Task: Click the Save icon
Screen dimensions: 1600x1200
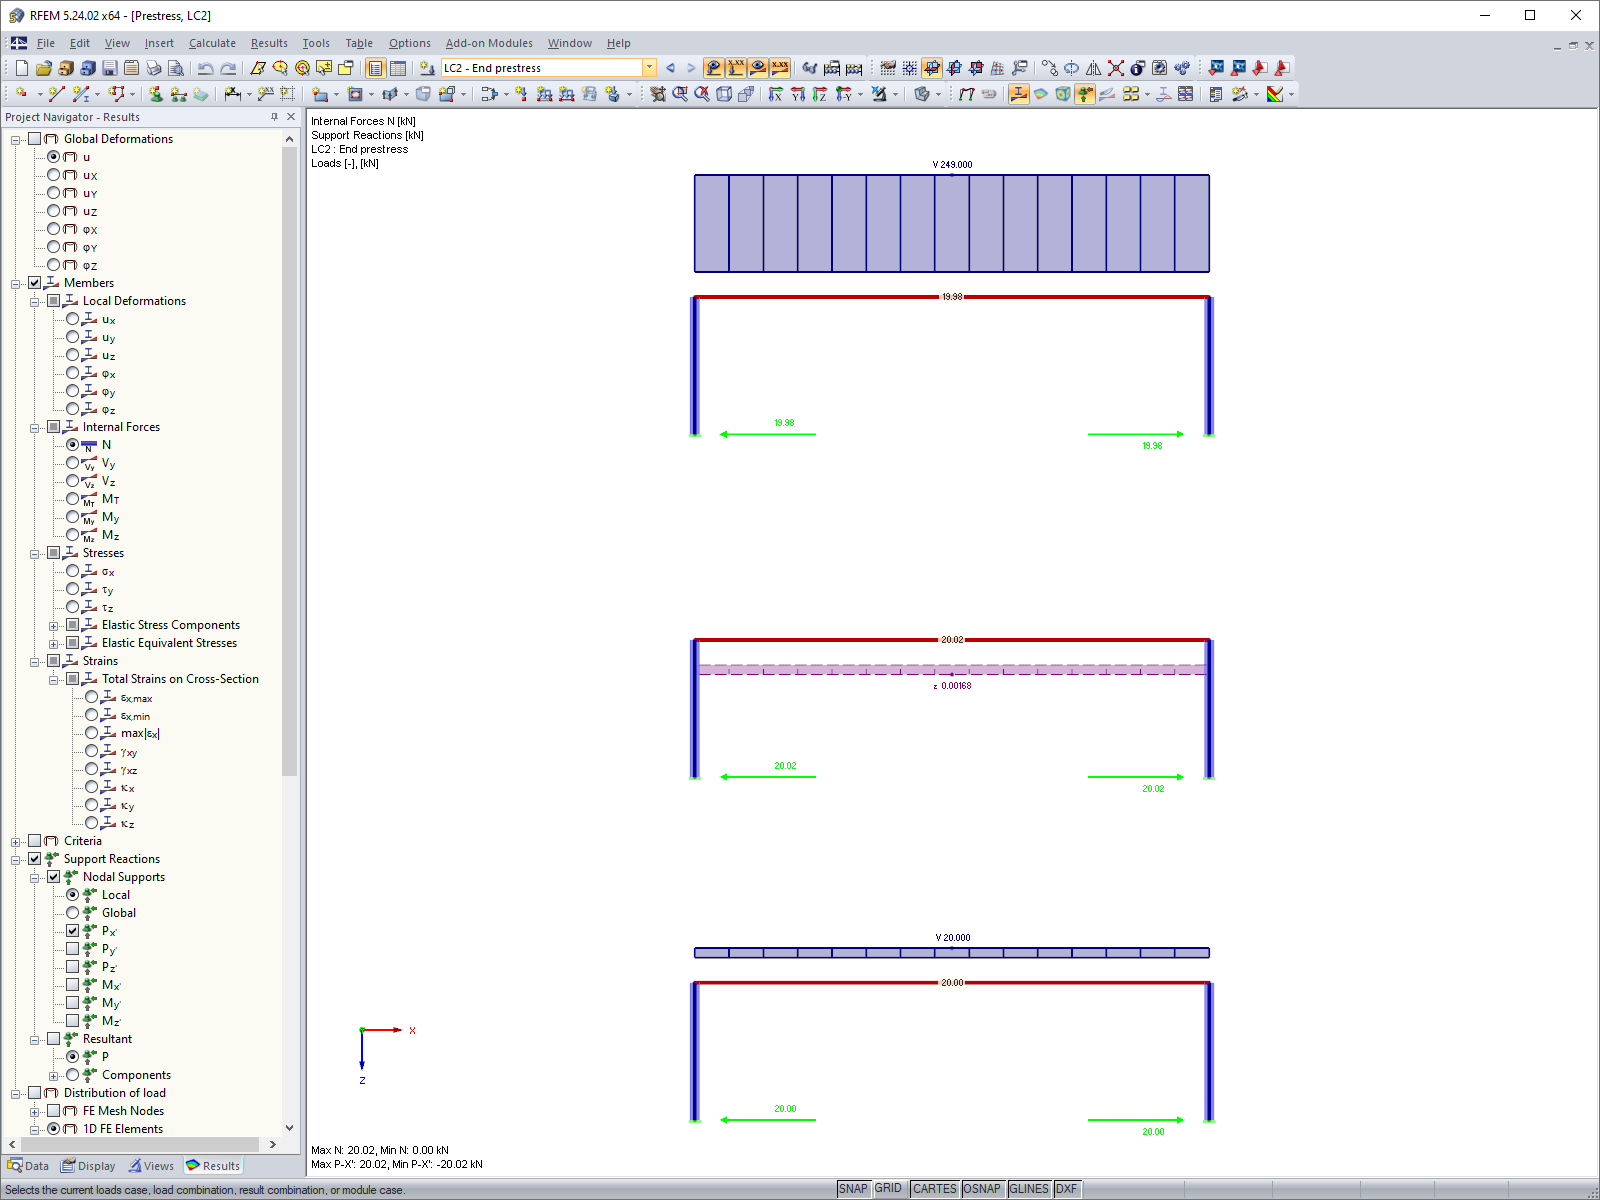Action: (x=110, y=68)
